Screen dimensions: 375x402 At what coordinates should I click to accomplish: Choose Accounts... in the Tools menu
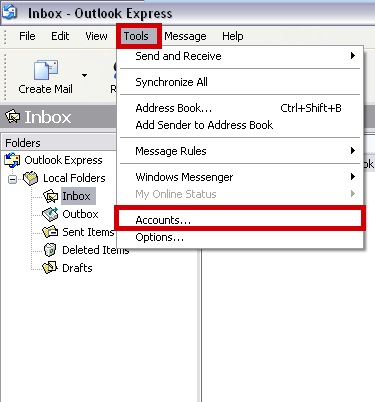pos(240,220)
